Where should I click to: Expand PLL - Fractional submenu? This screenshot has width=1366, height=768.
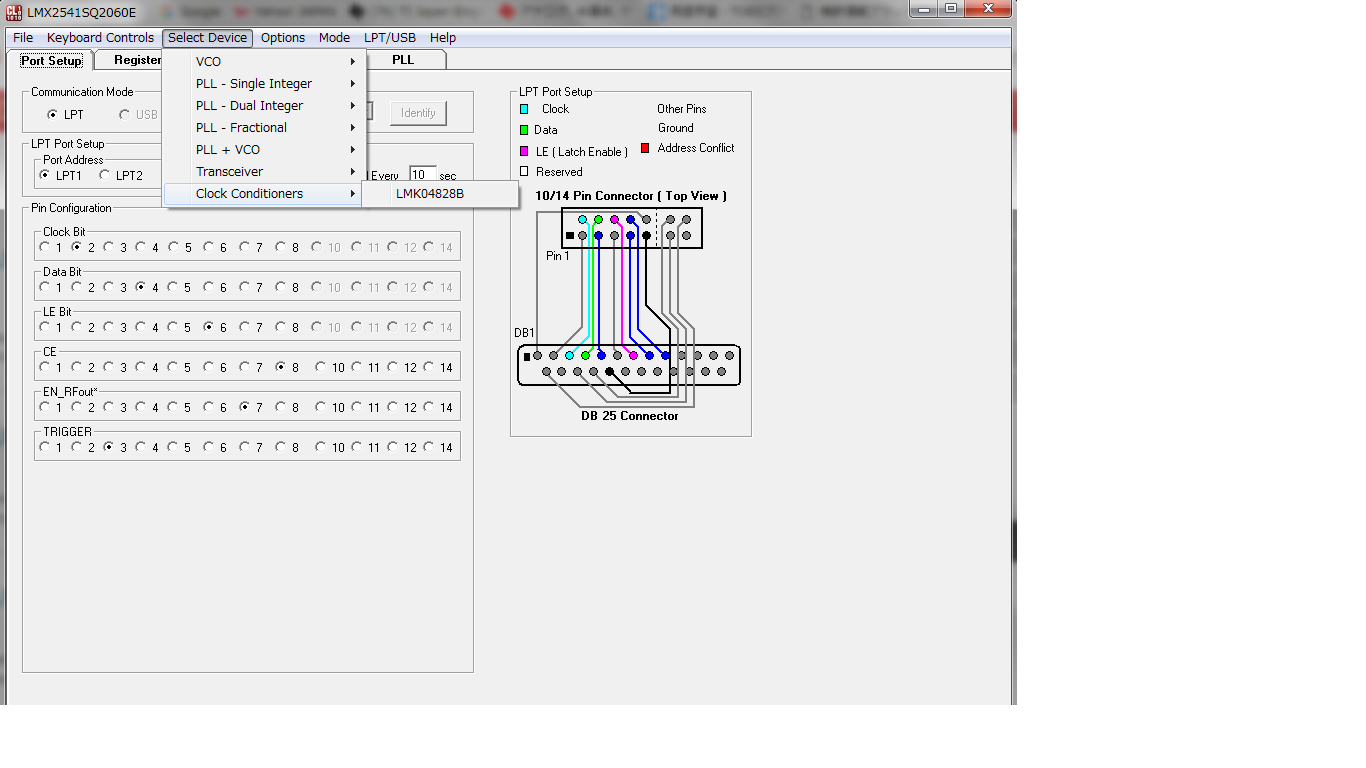[x=265, y=128]
